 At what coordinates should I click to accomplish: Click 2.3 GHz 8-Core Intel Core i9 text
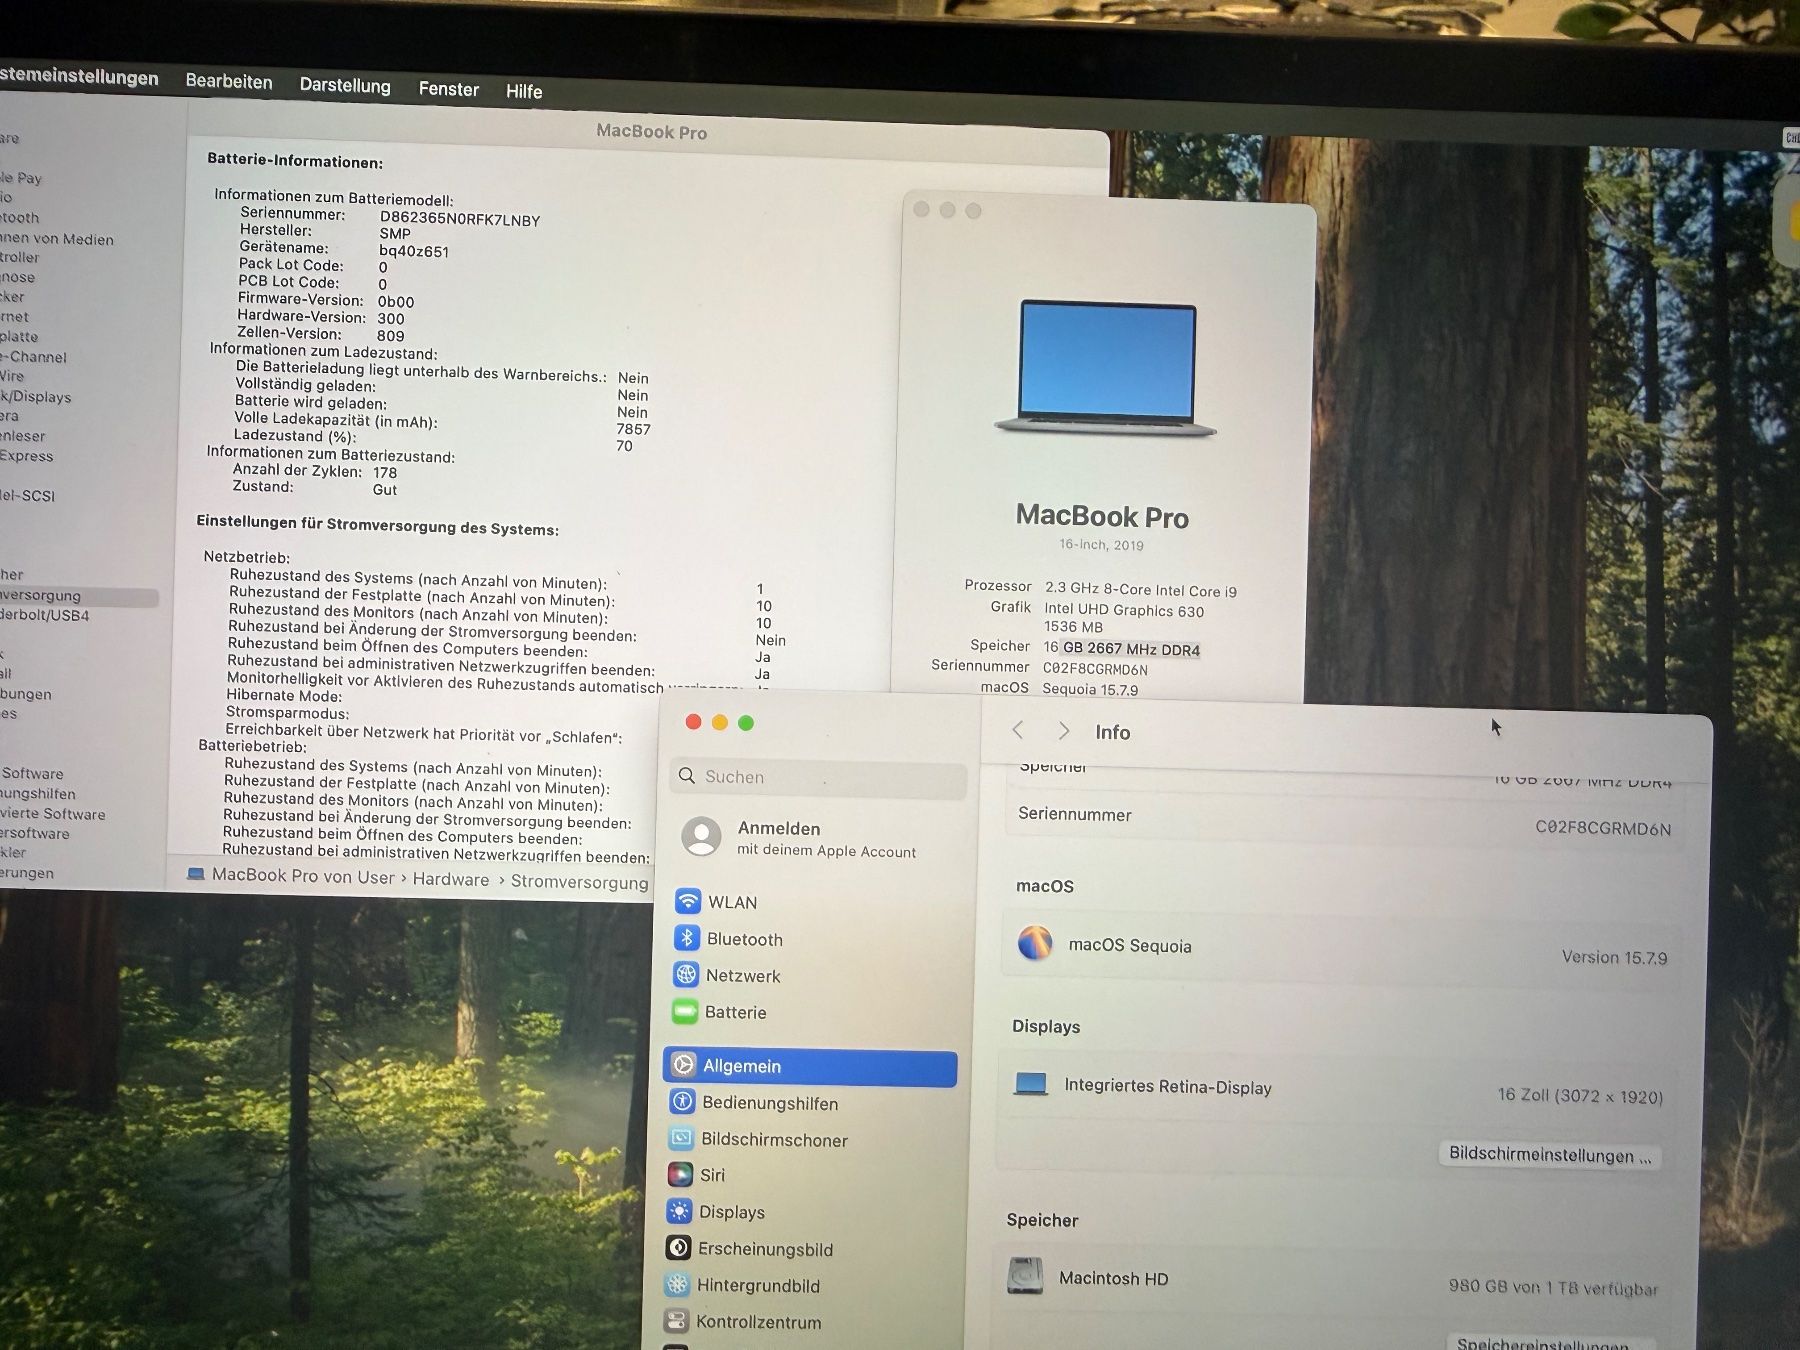click(1141, 590)
